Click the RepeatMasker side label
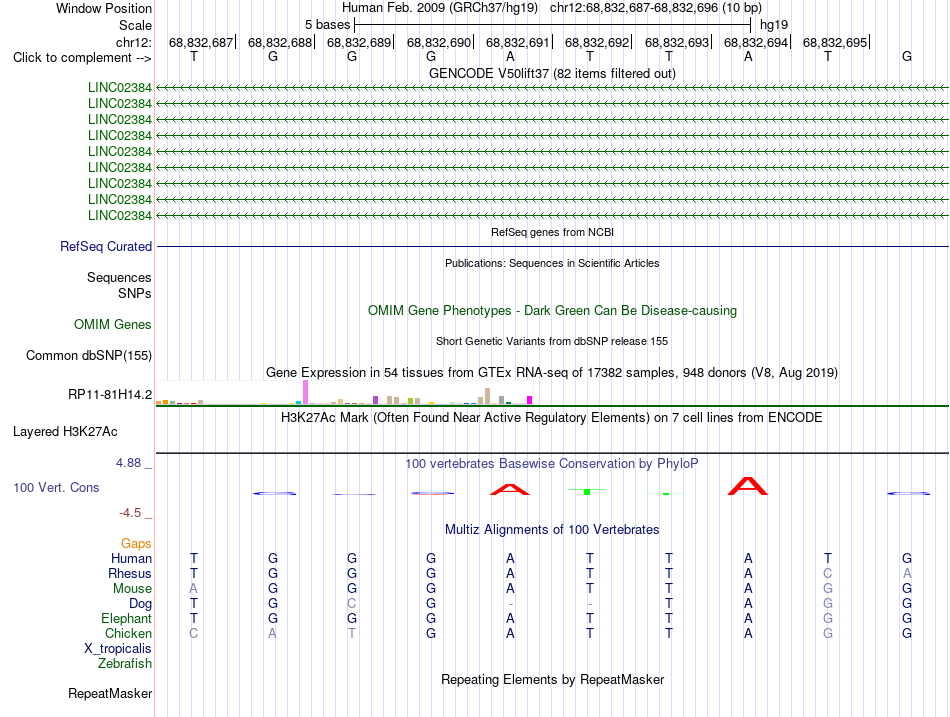This screenshot has height=717, width=950. (x=110, y=693)
